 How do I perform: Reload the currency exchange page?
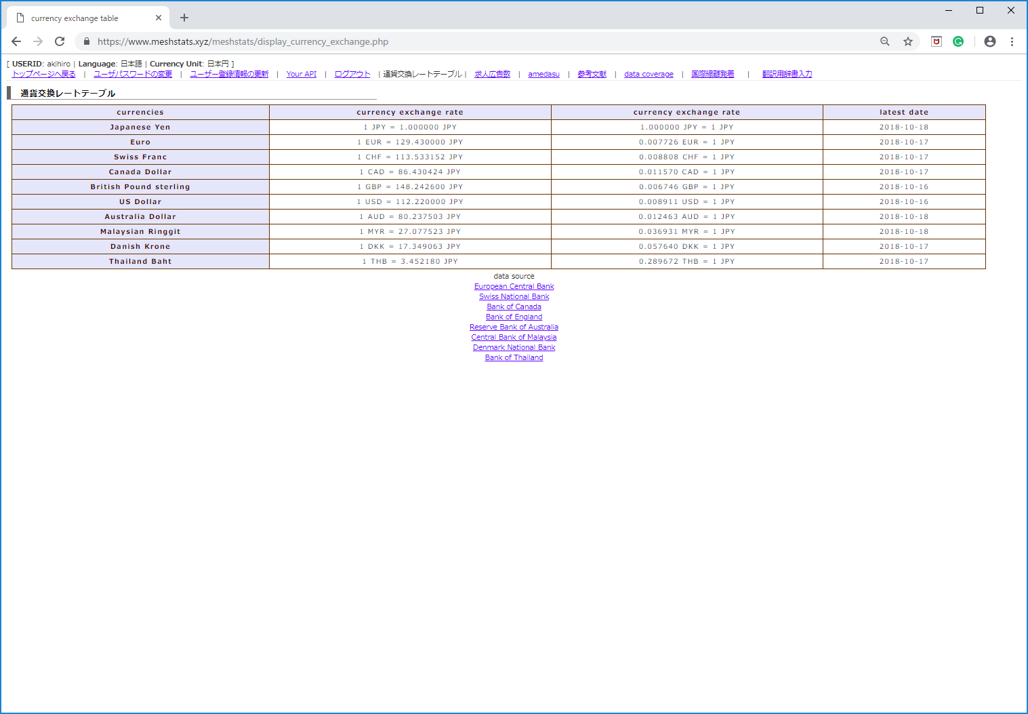[x=59, y=42]
